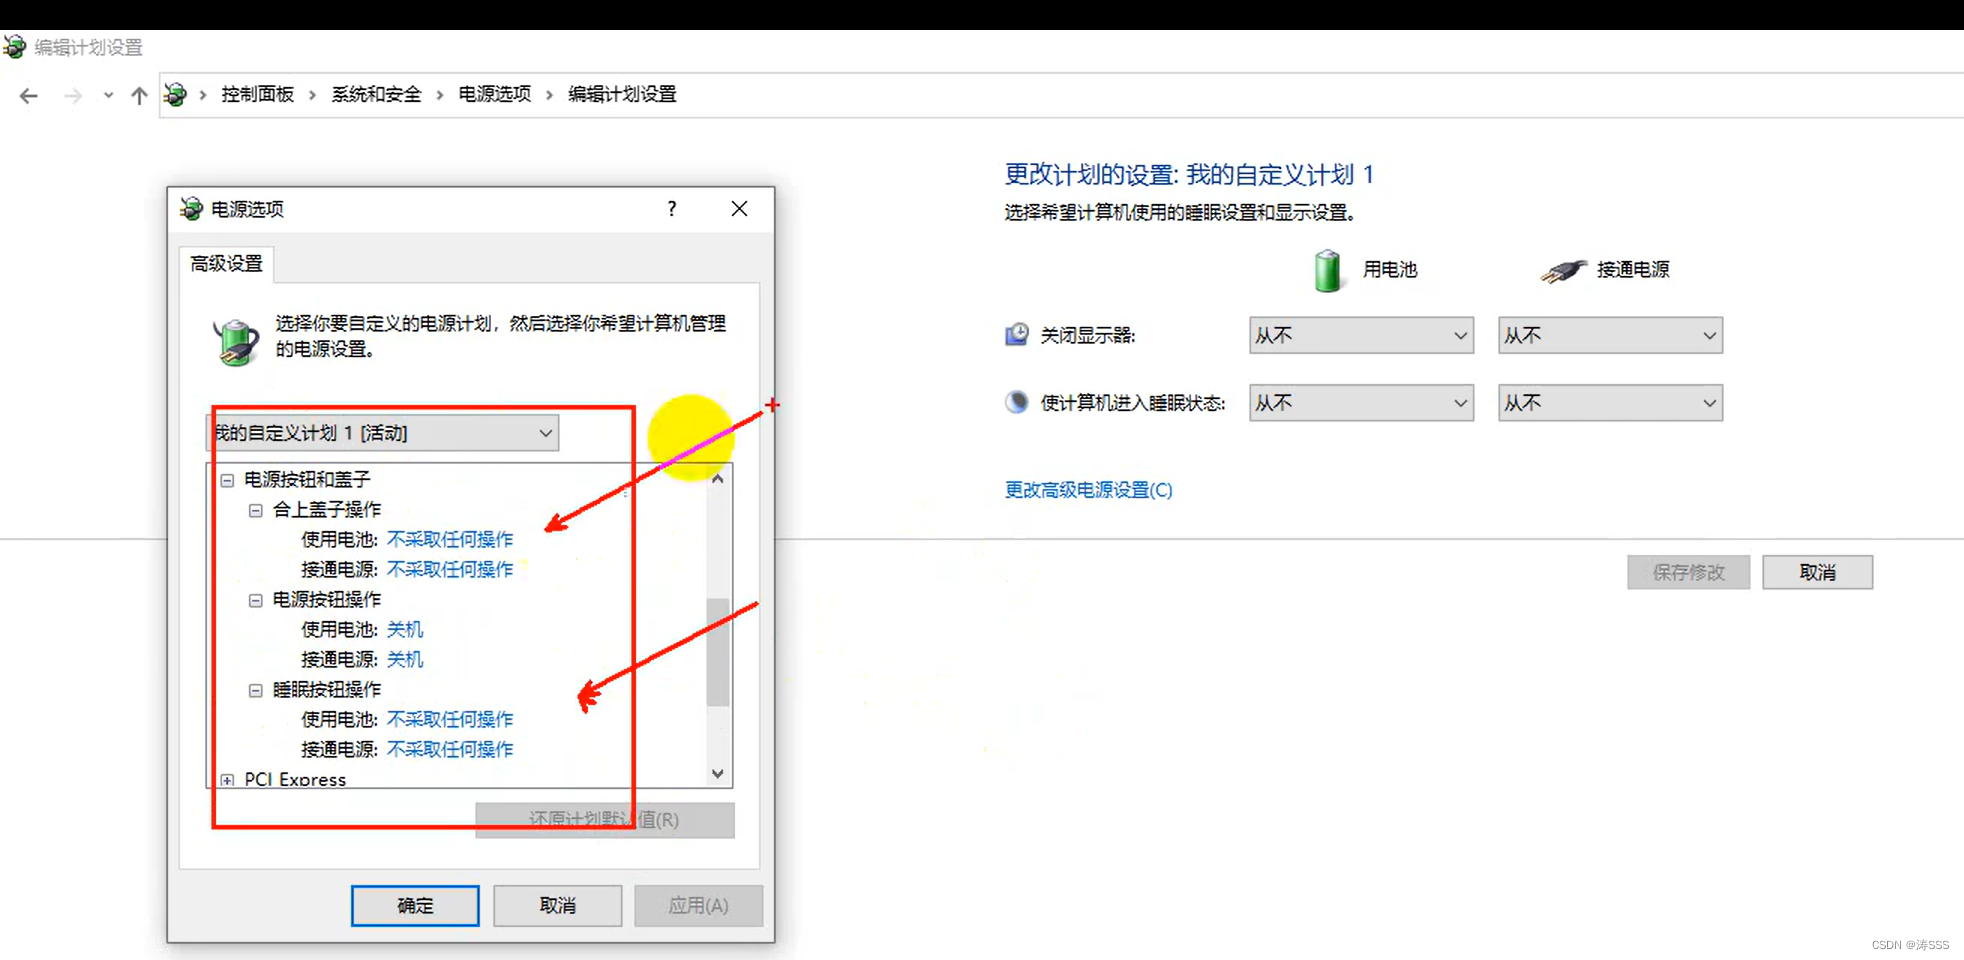Click the green battery icon

click(x=1328, y=271)
